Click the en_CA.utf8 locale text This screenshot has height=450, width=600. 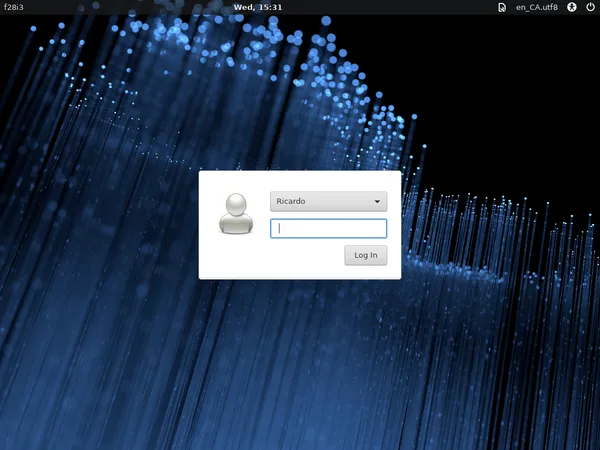tap(536, 7)
